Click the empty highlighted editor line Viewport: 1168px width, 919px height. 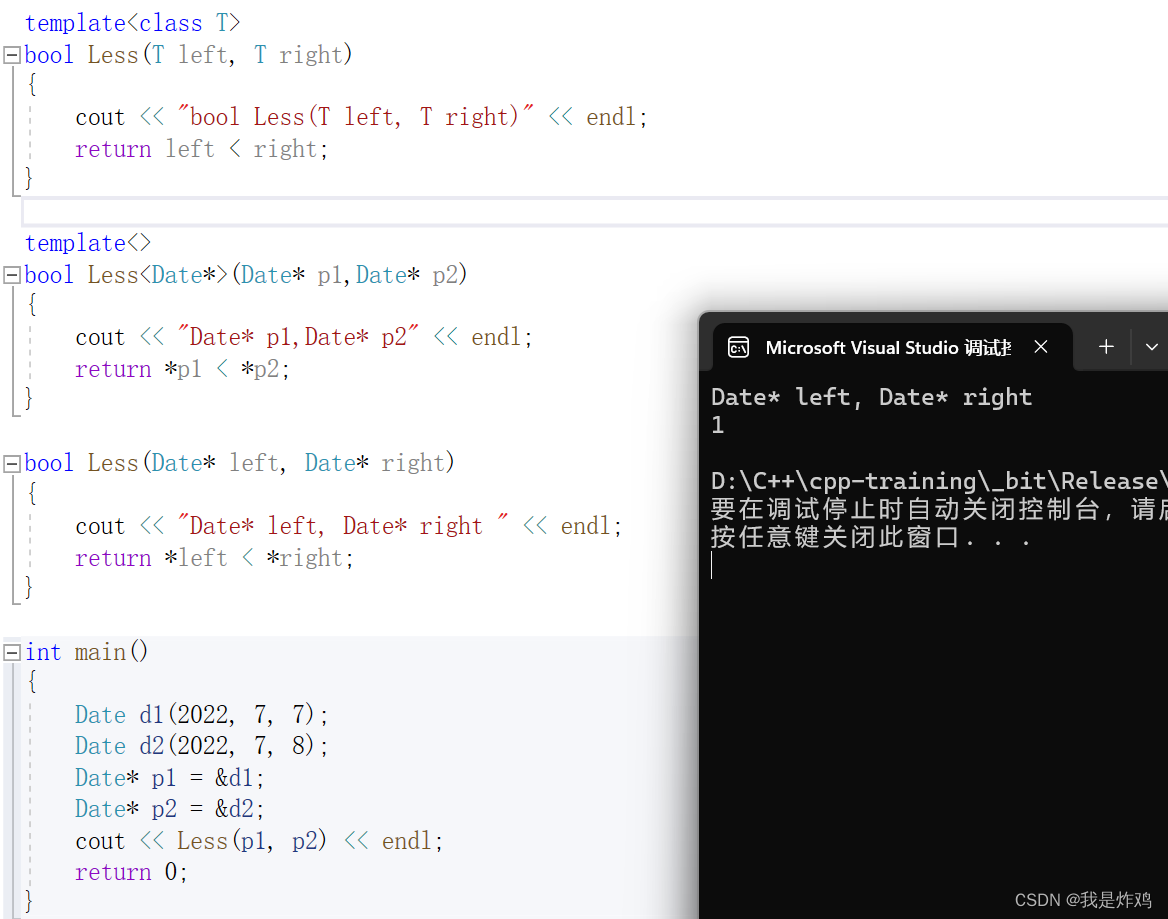click(x=594, y=212)
